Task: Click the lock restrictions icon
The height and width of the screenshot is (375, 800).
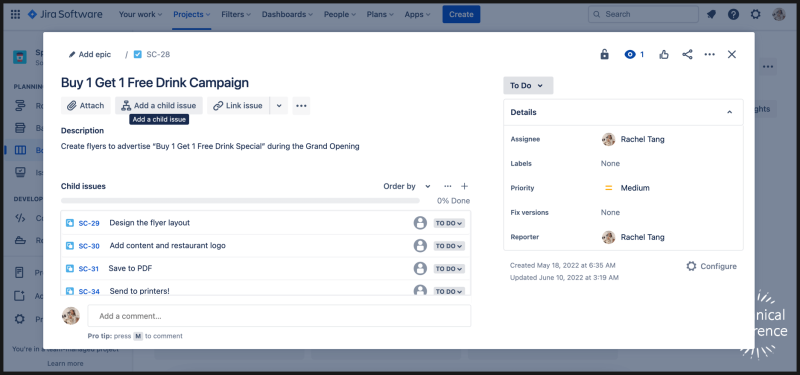Action: pyautogui.click(x=605, y=54)
